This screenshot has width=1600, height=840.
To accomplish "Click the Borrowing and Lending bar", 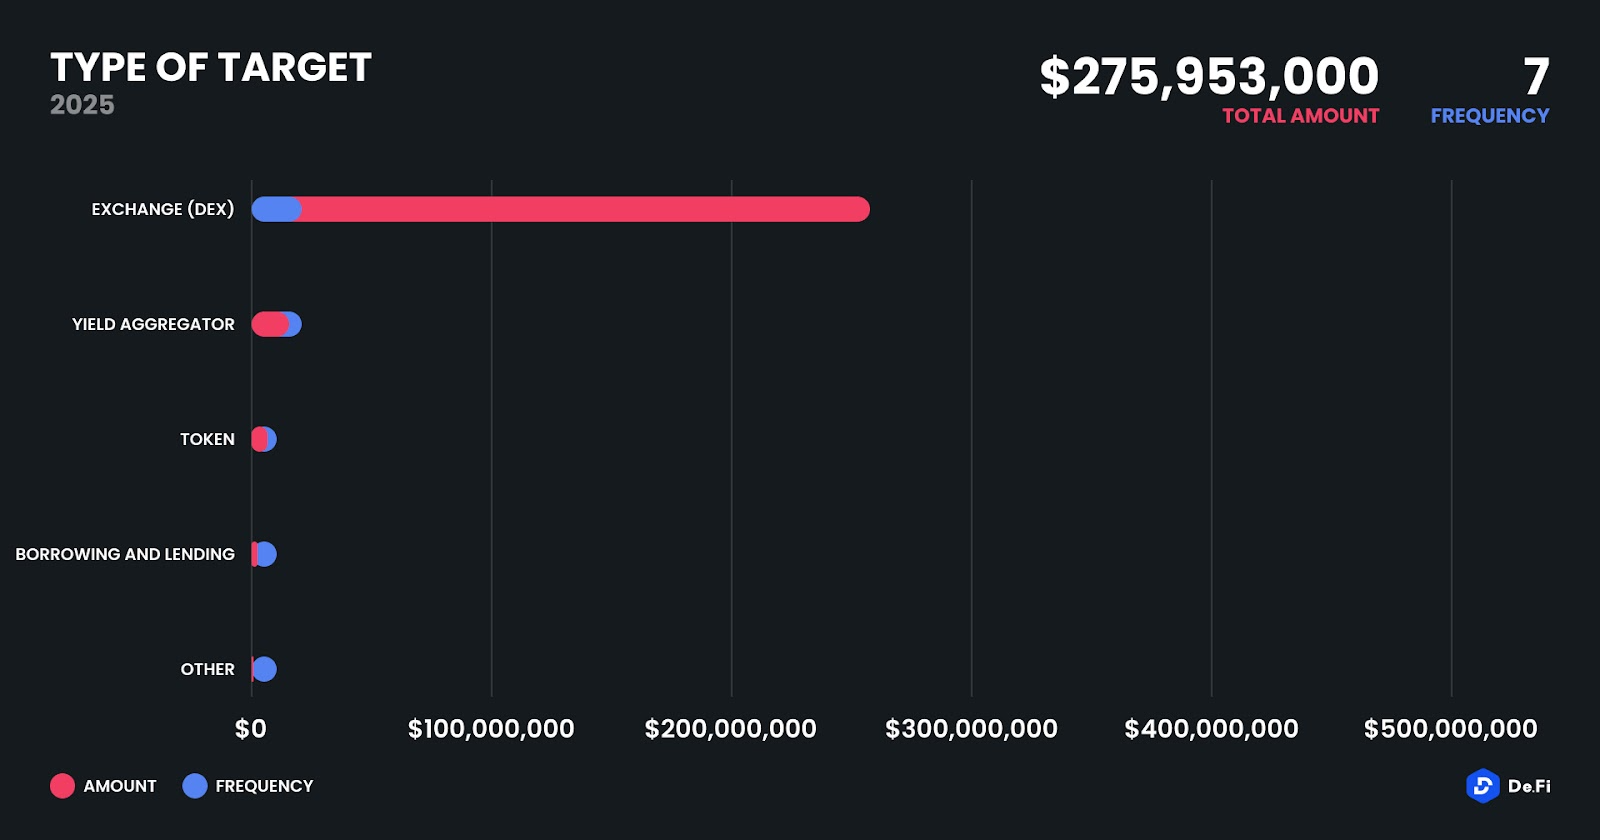I will [265, 554].
